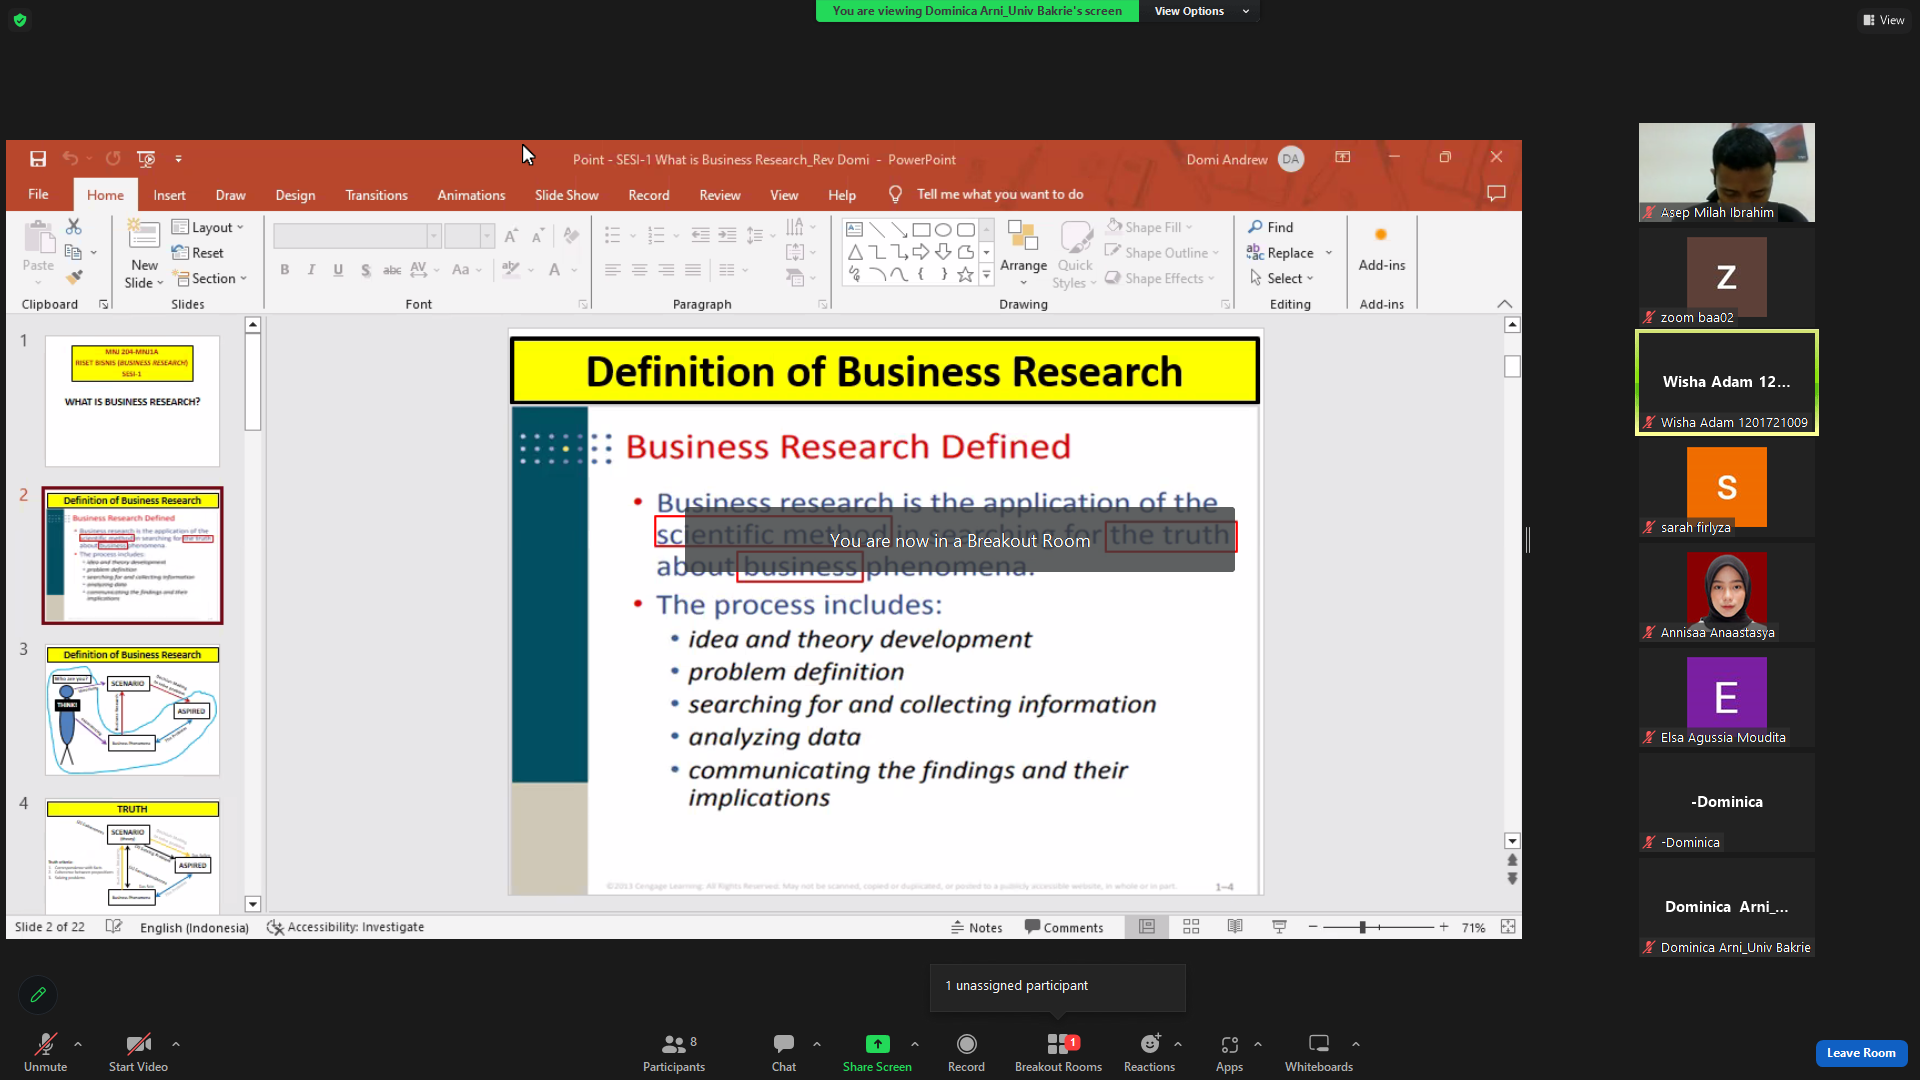1920x1080 pixels.
Task: Switch to the Design tab
Action: click(x=295, y=195)
